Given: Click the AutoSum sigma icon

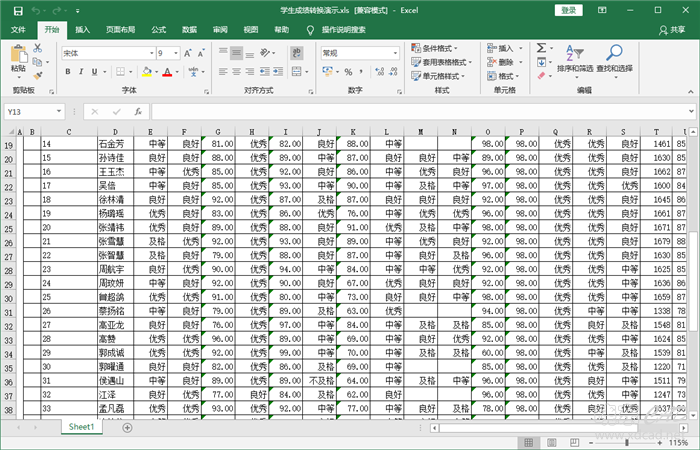Looking at the screenshot, I should click(x=541, y=48).
